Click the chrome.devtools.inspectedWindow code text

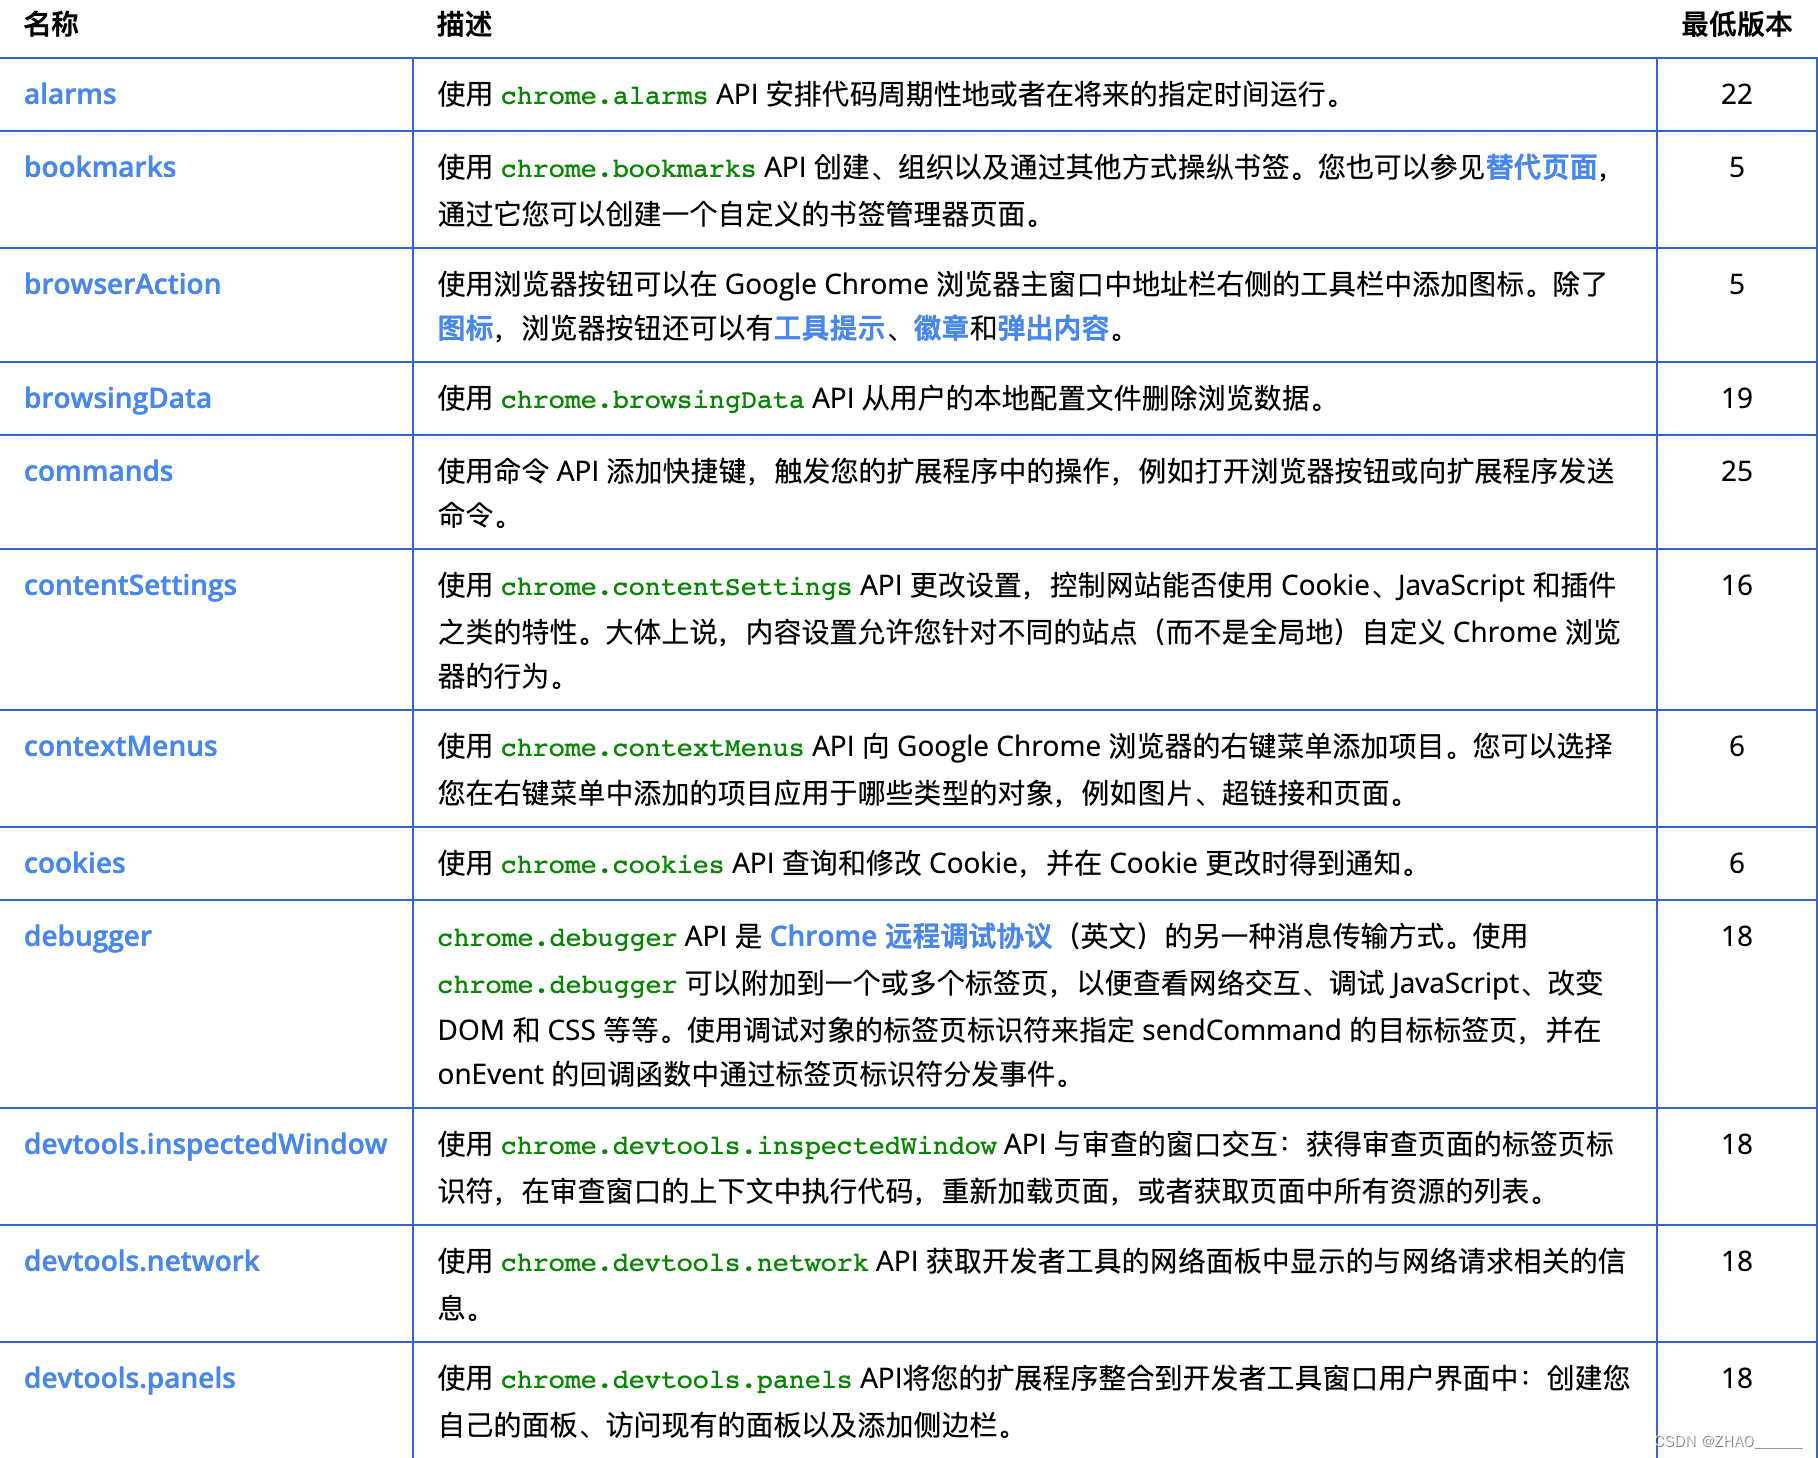(749, 1146)
